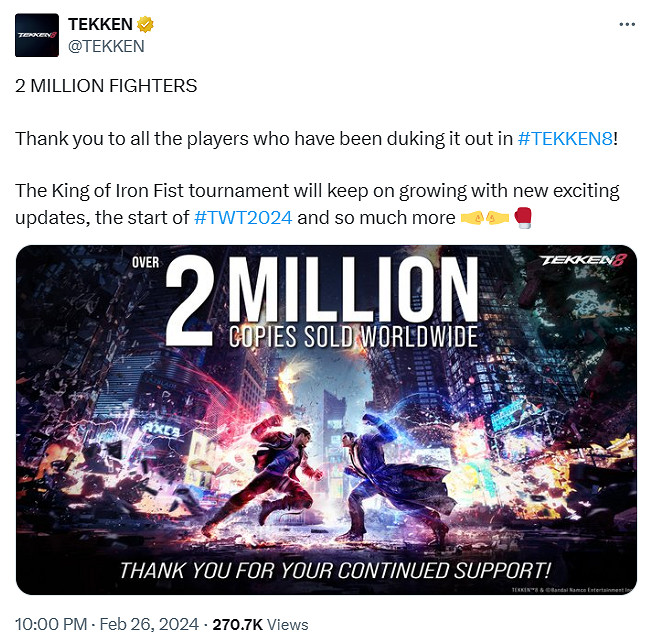Open the three-dot more options menu
The width and height of the screenshot is (646, 639).
627,24
